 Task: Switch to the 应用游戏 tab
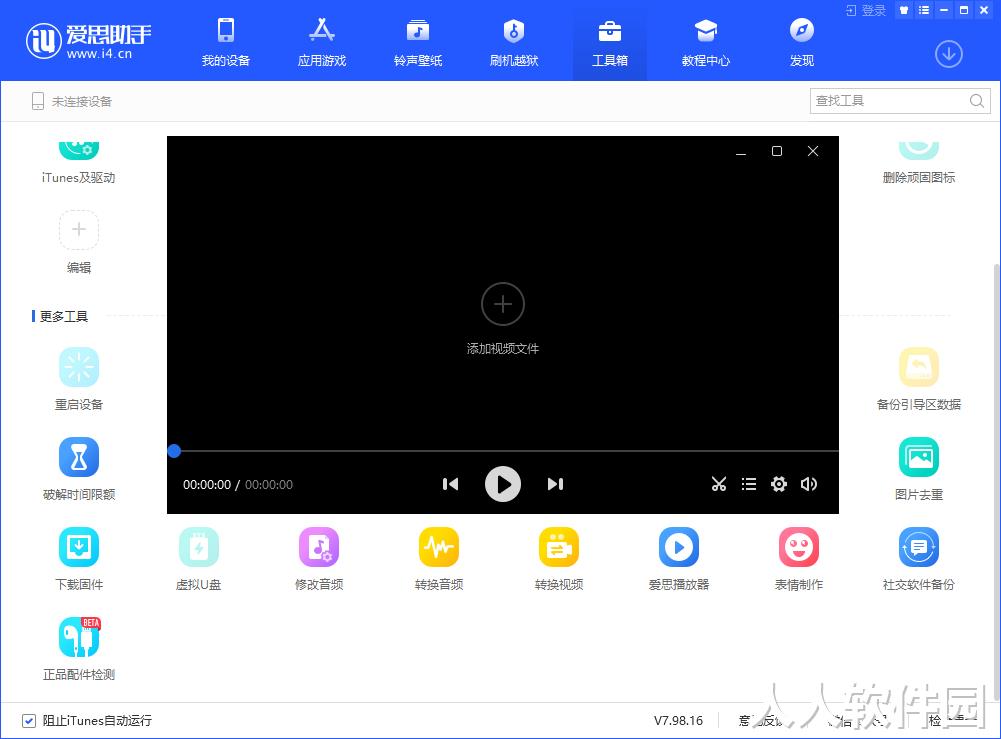pyautogui.click(x=322, y=42)
